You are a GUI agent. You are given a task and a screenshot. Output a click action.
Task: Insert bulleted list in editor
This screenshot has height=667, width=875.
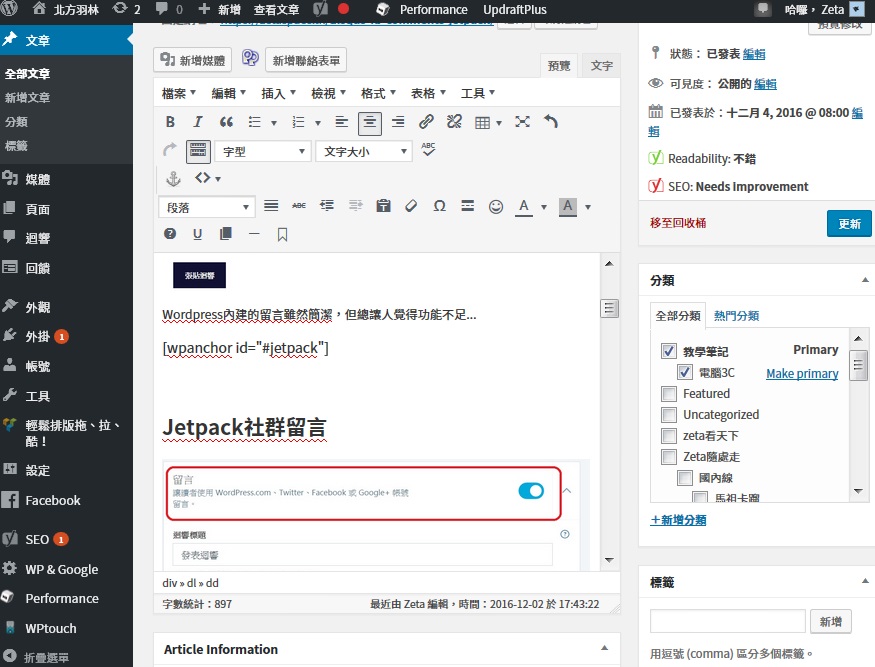click(255, 122)
